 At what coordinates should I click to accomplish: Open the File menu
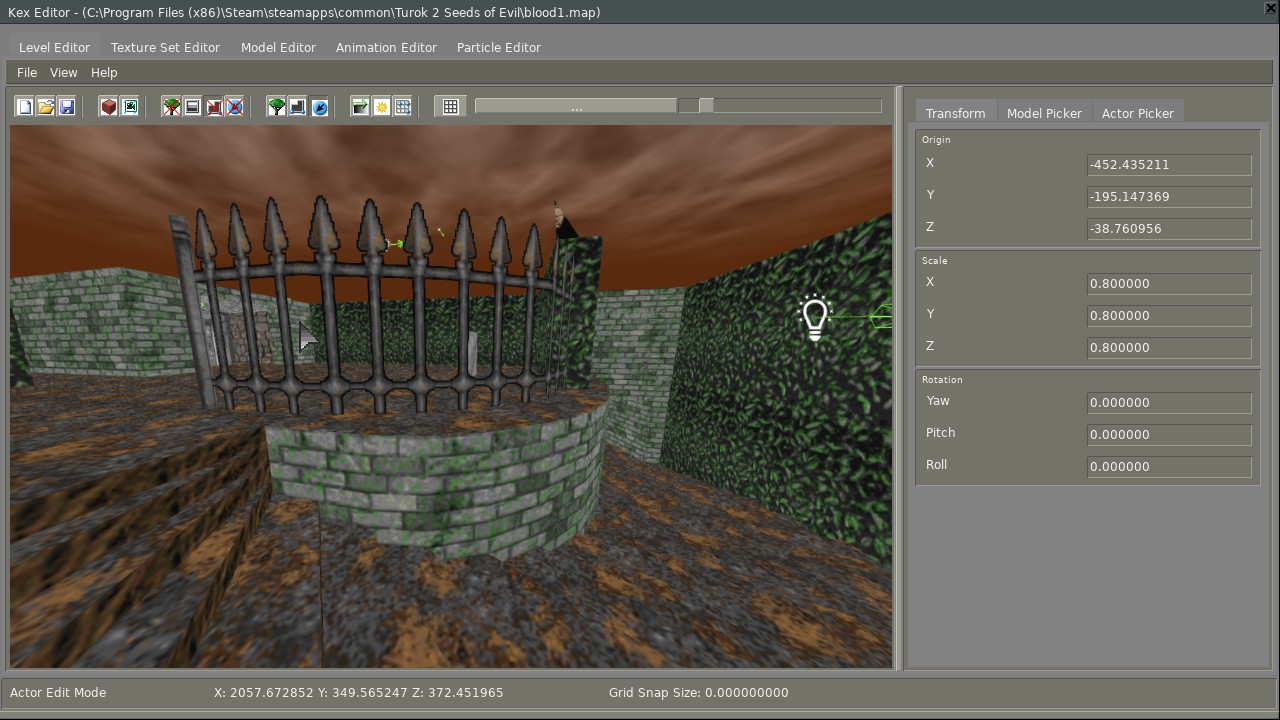click(27, 72)
